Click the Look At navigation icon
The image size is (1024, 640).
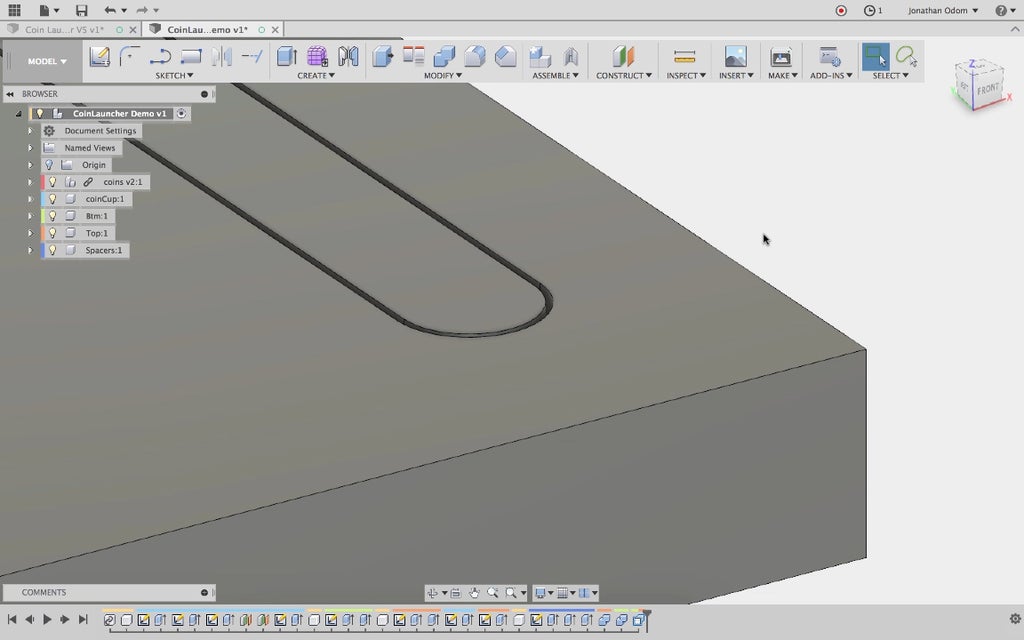click(456, 593)
